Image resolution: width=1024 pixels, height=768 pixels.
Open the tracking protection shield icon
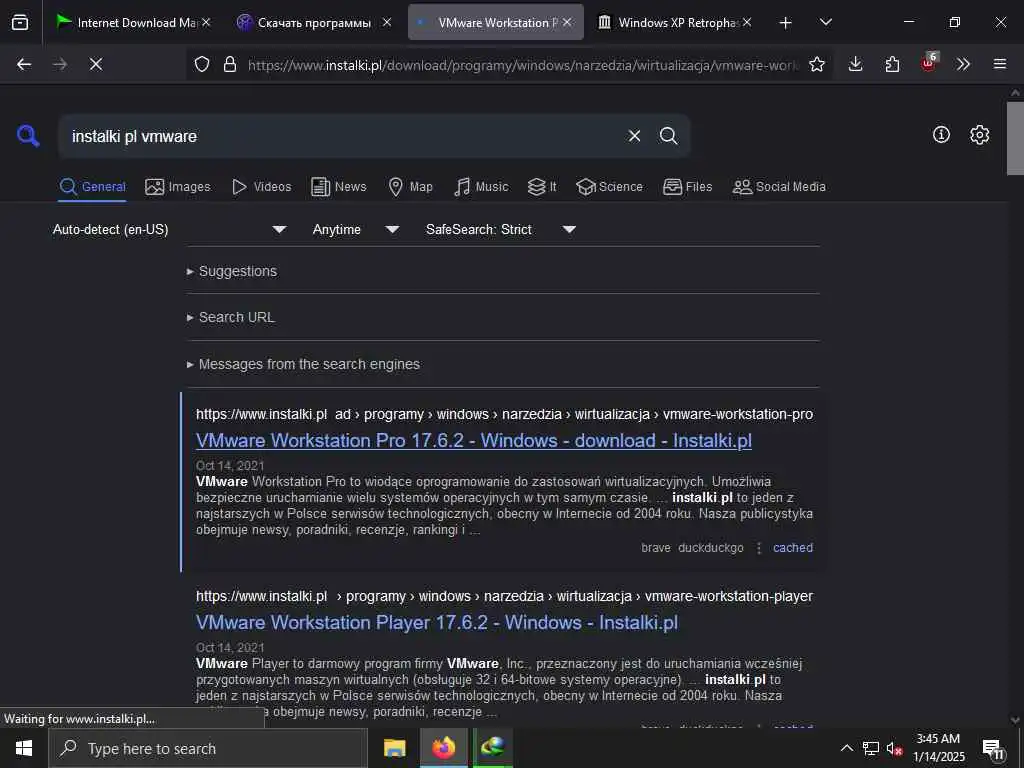click(202, 64)
